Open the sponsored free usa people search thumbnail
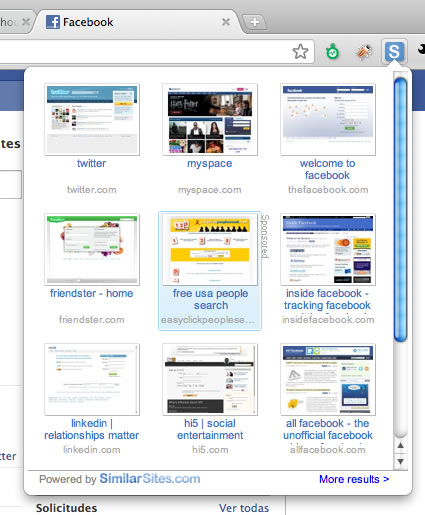 (x=210, y=249)
